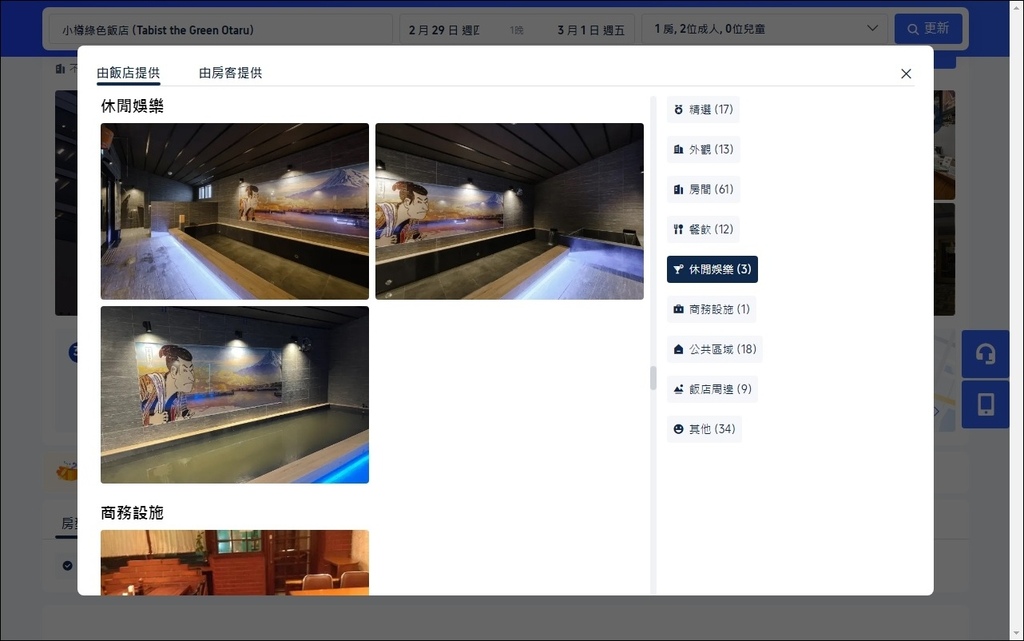Select the 餐飲 (12) photo category

[703, 229]
